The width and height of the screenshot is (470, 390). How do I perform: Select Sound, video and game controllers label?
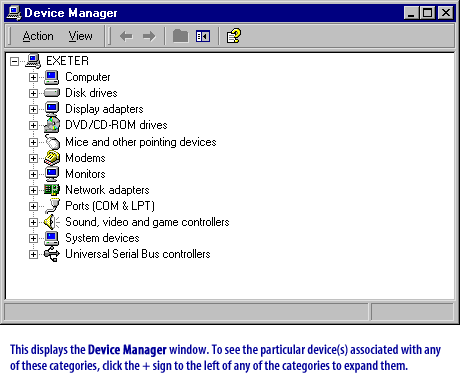pyautogui.click(x=147, y=222)
